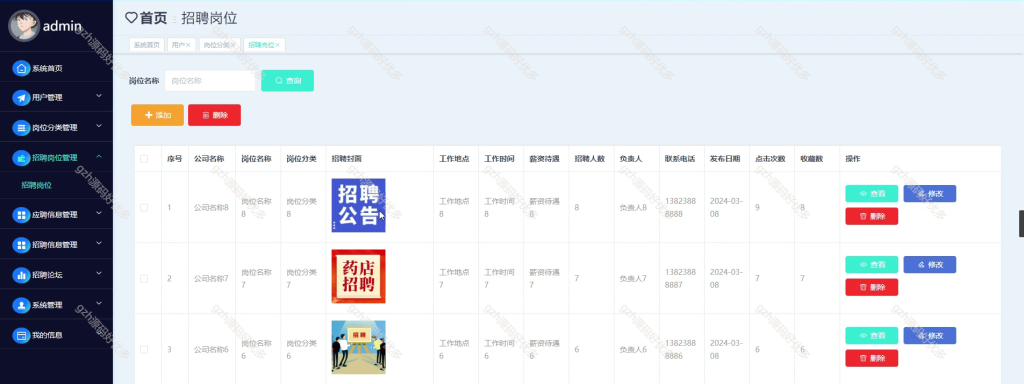
Task: Click 首页 breadcrumb link
Action: click(x=153, y=18)
